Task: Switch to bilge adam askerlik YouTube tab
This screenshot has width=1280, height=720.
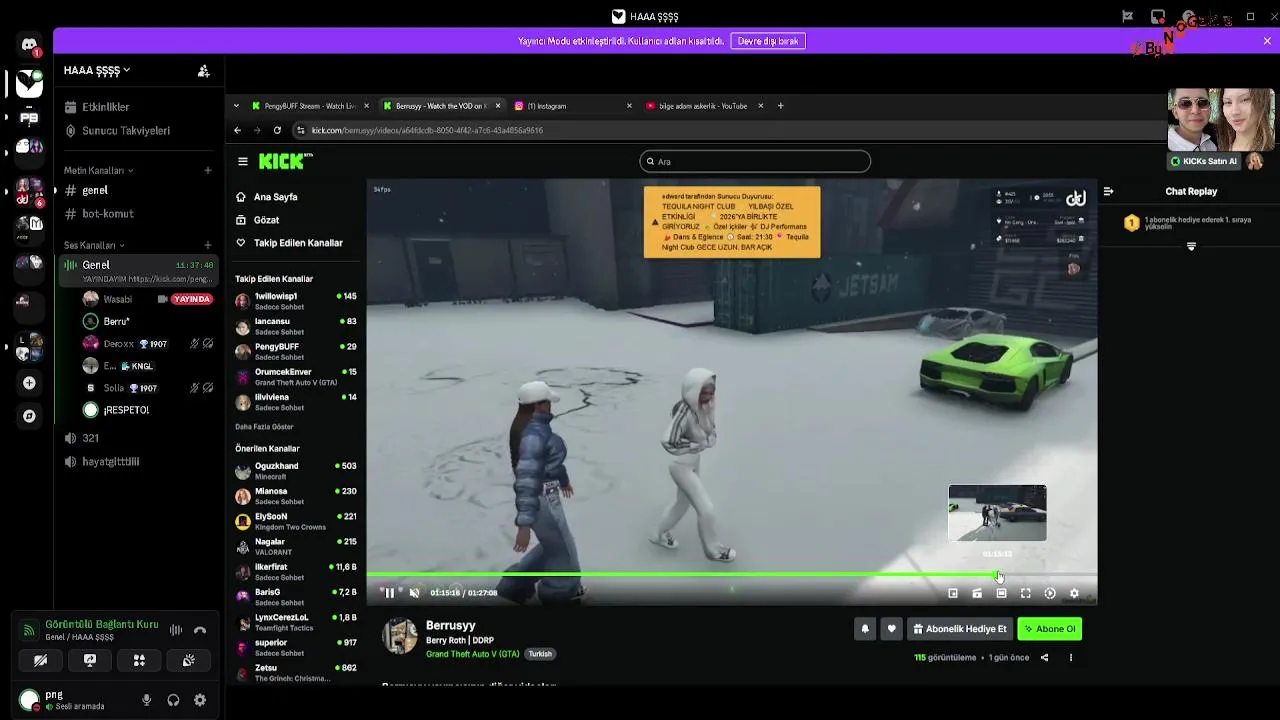Action: click(x=704, y=106)
